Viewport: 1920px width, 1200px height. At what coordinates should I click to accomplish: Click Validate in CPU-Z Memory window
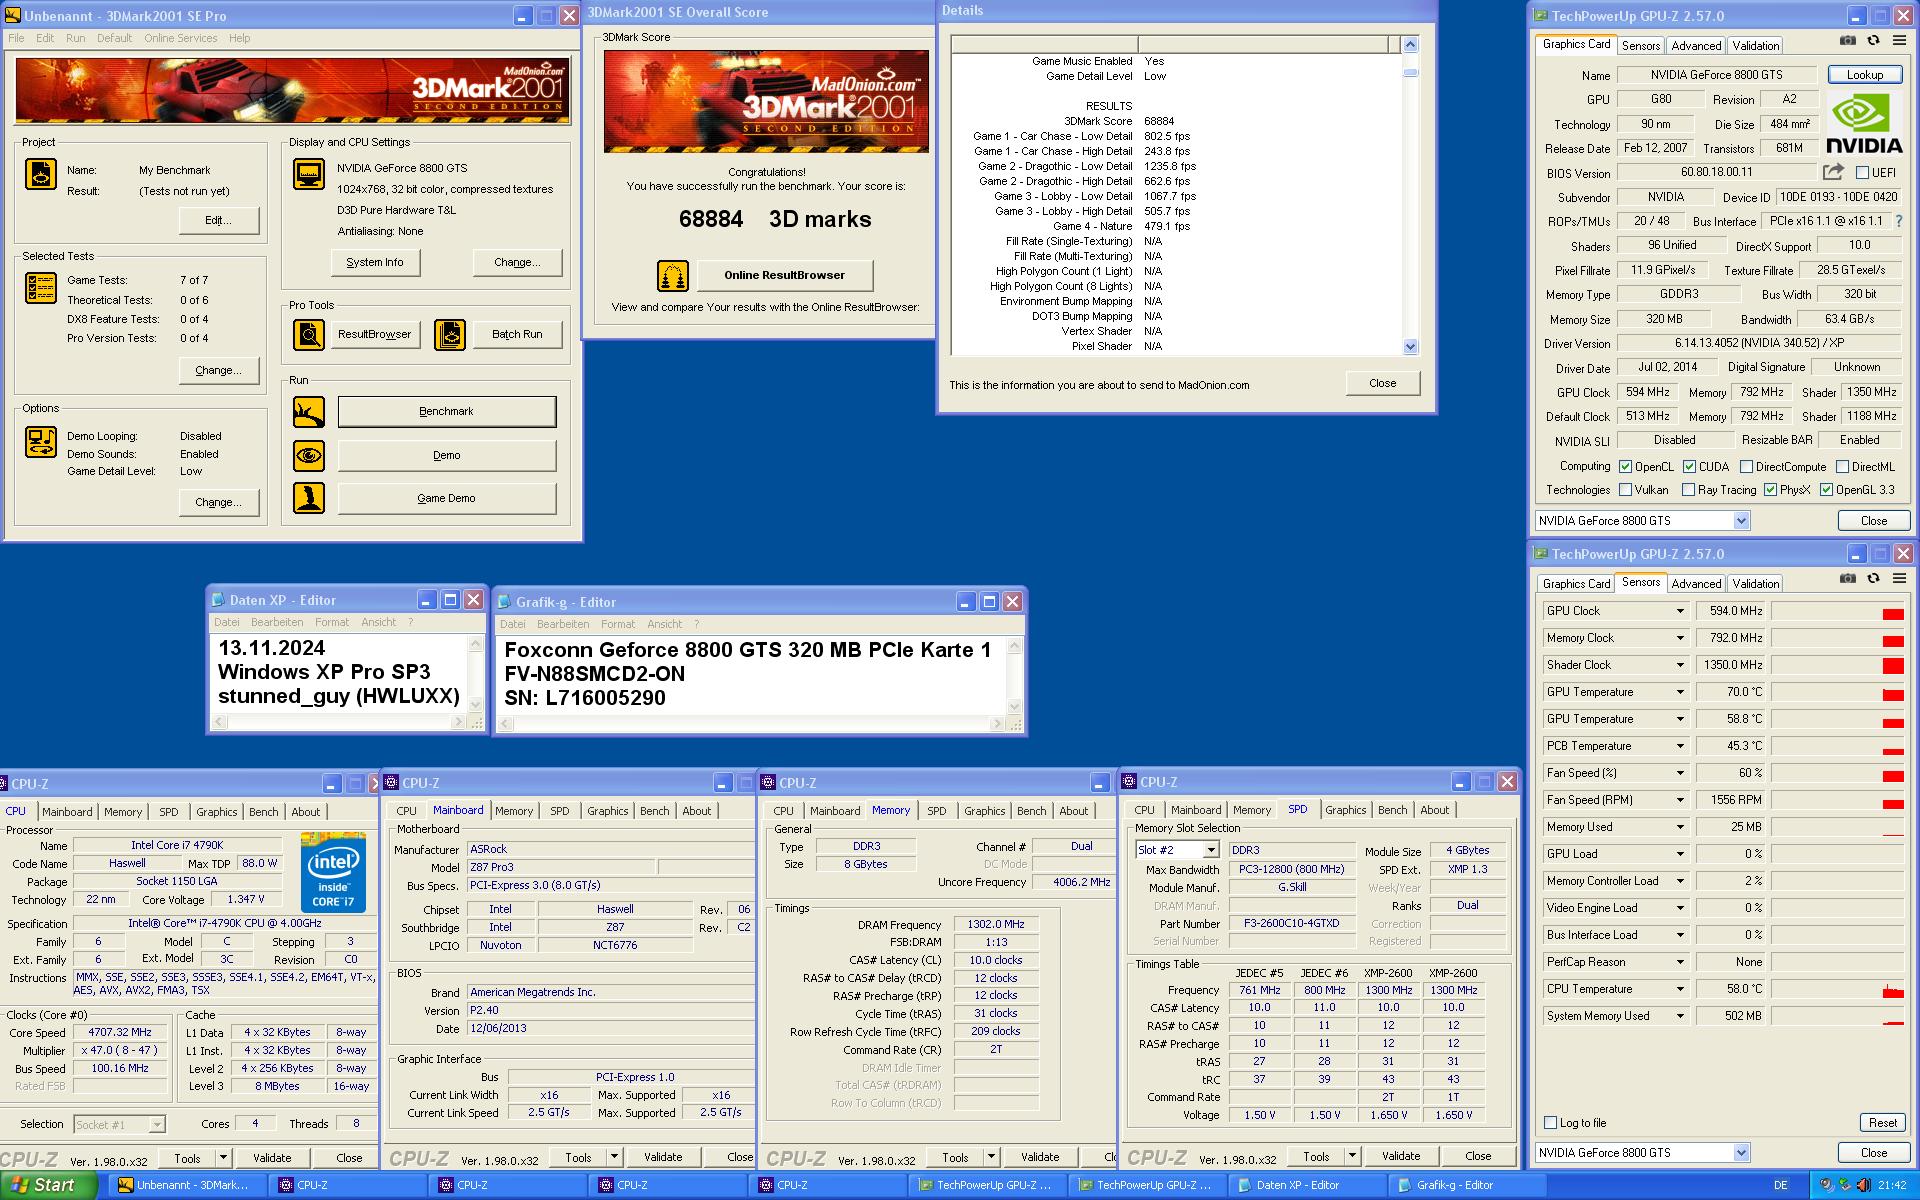click(x=1040, y=1157)
